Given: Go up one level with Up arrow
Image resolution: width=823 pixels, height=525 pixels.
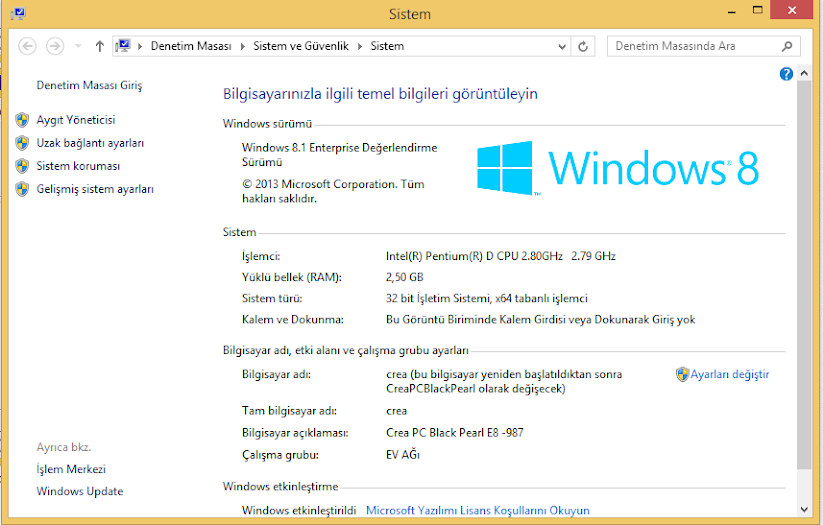Looking at the screenshot, I should point(100,46).
